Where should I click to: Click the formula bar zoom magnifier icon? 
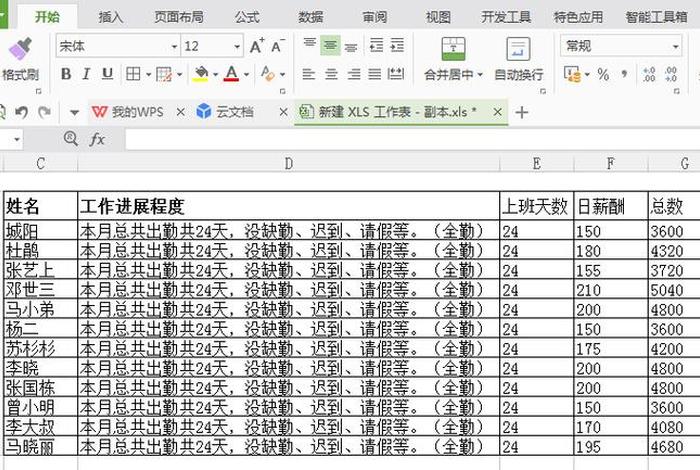(71, 139)
